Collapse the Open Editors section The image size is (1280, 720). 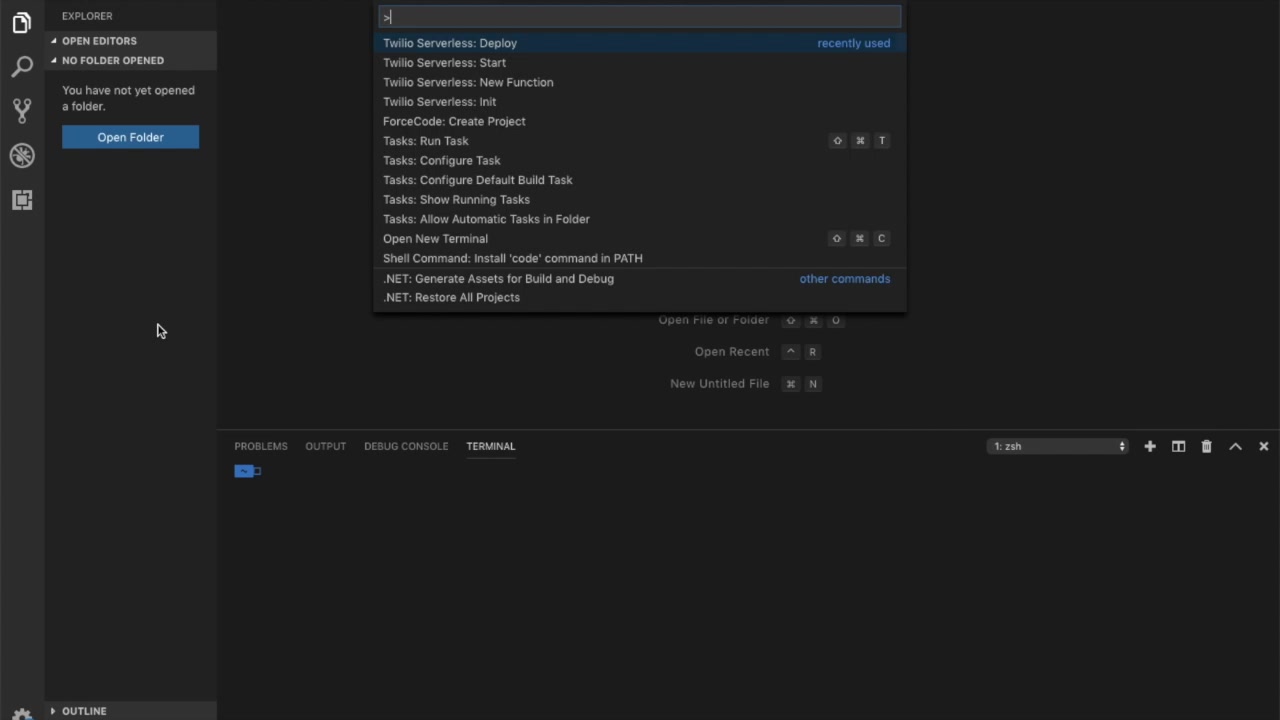131,41
